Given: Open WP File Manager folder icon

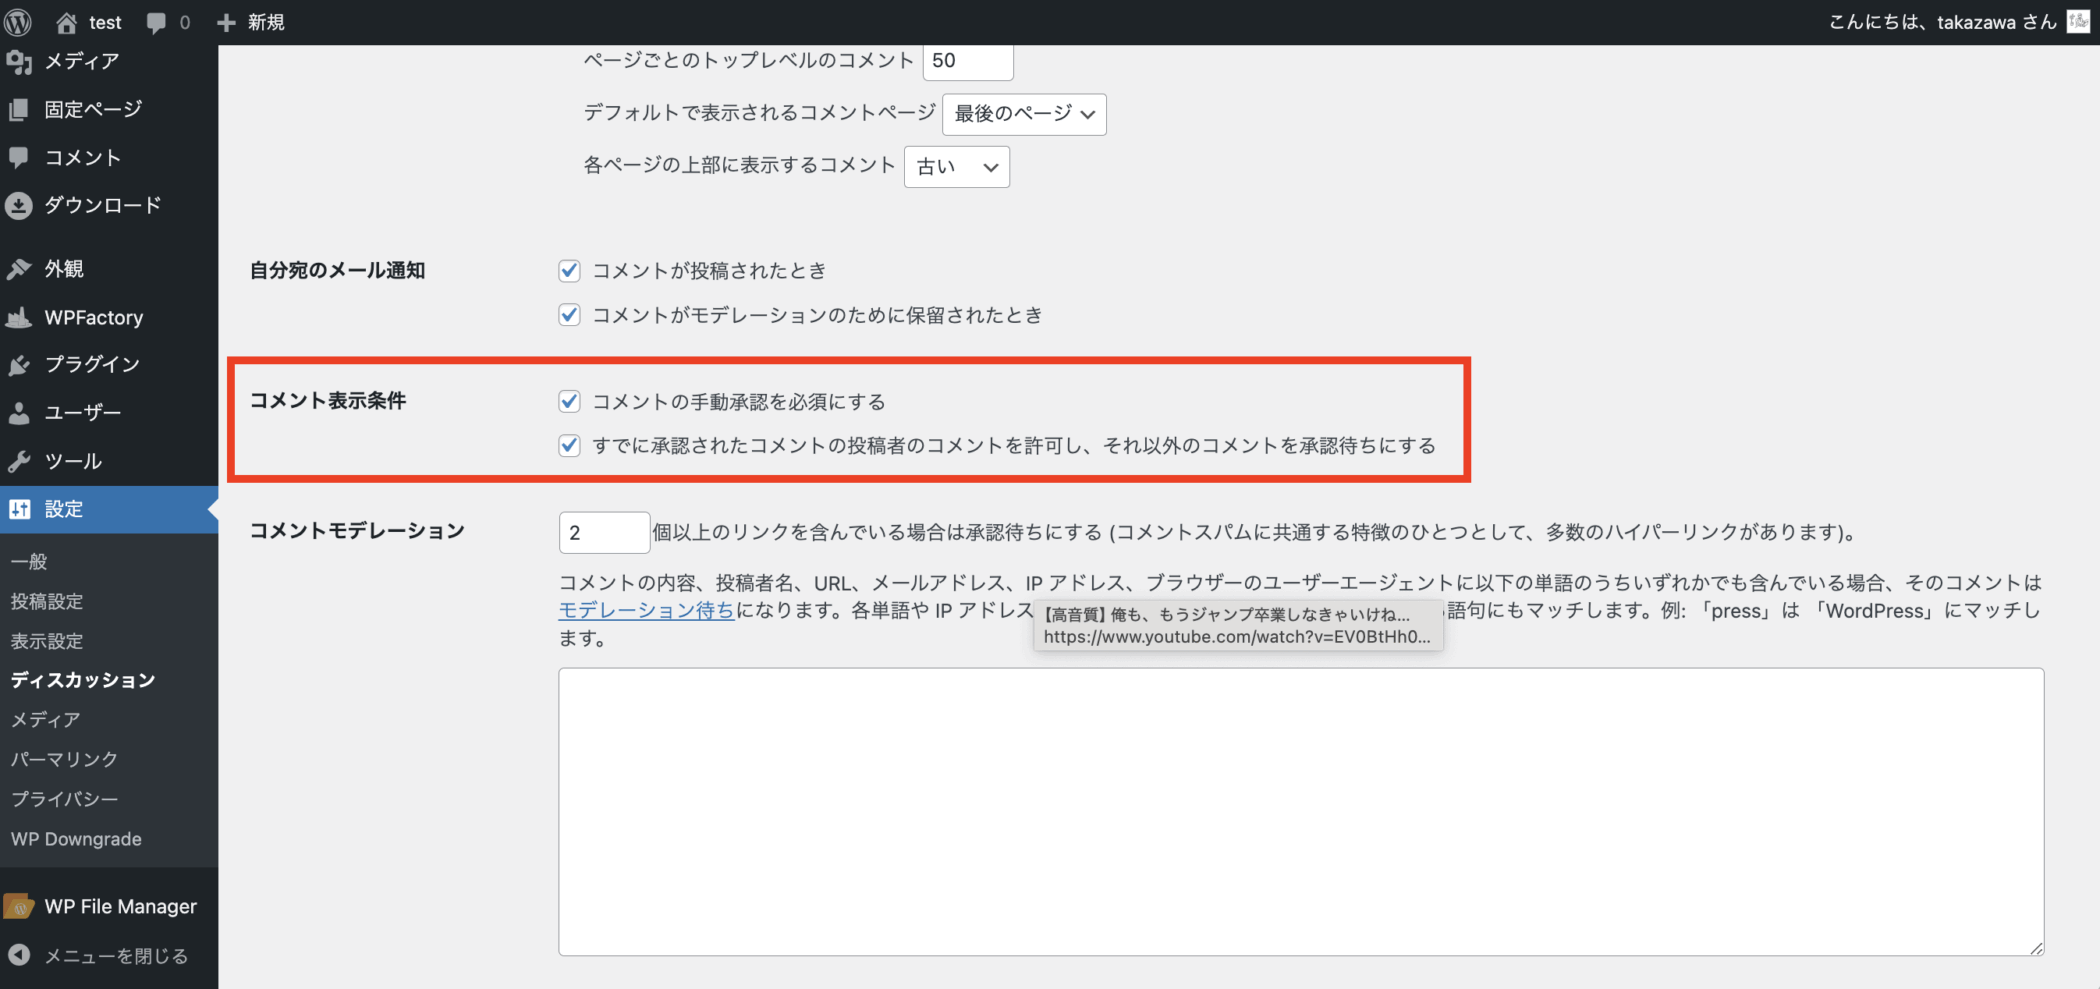Looking at the screenshot, I should pyautogui.click(x=19, y=906).
